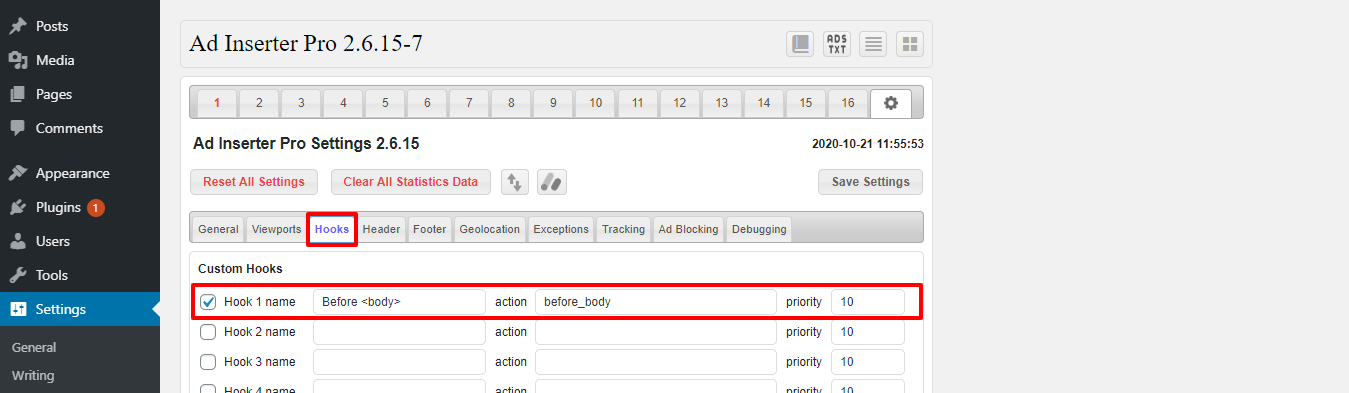Select the gear settings tab
The image size is (1349, 393).
tap(891, 103)
